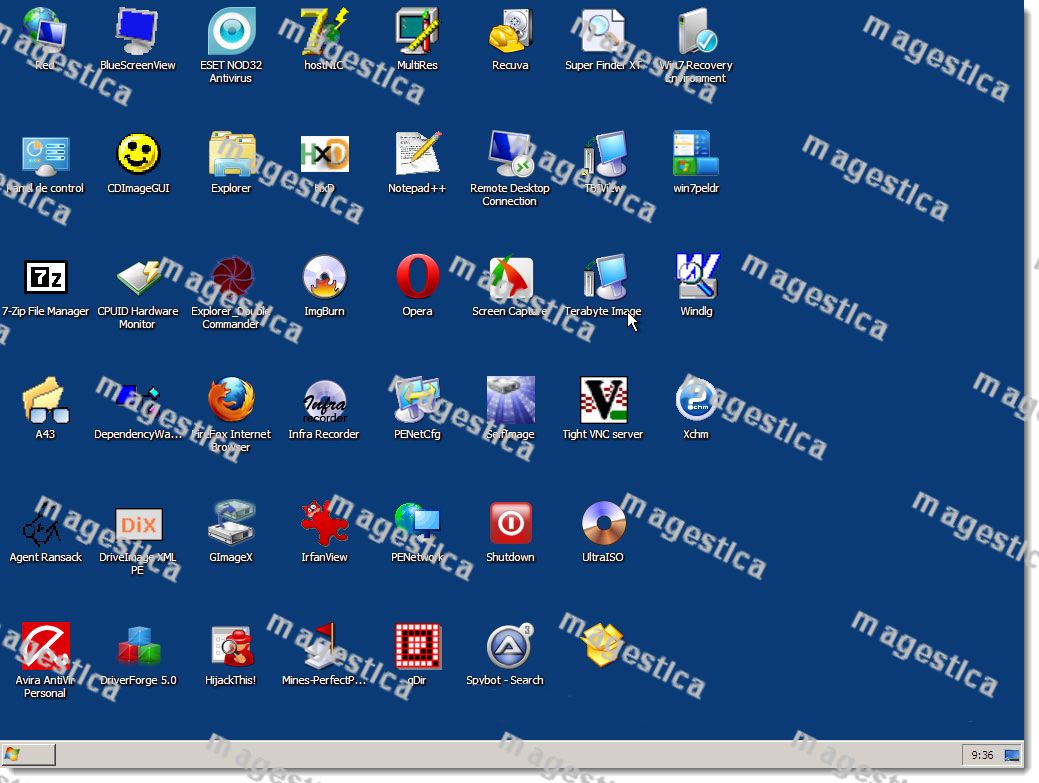Click the red Shutdown icon
This screenshot has width=1039, height=783.
[510, 523]
